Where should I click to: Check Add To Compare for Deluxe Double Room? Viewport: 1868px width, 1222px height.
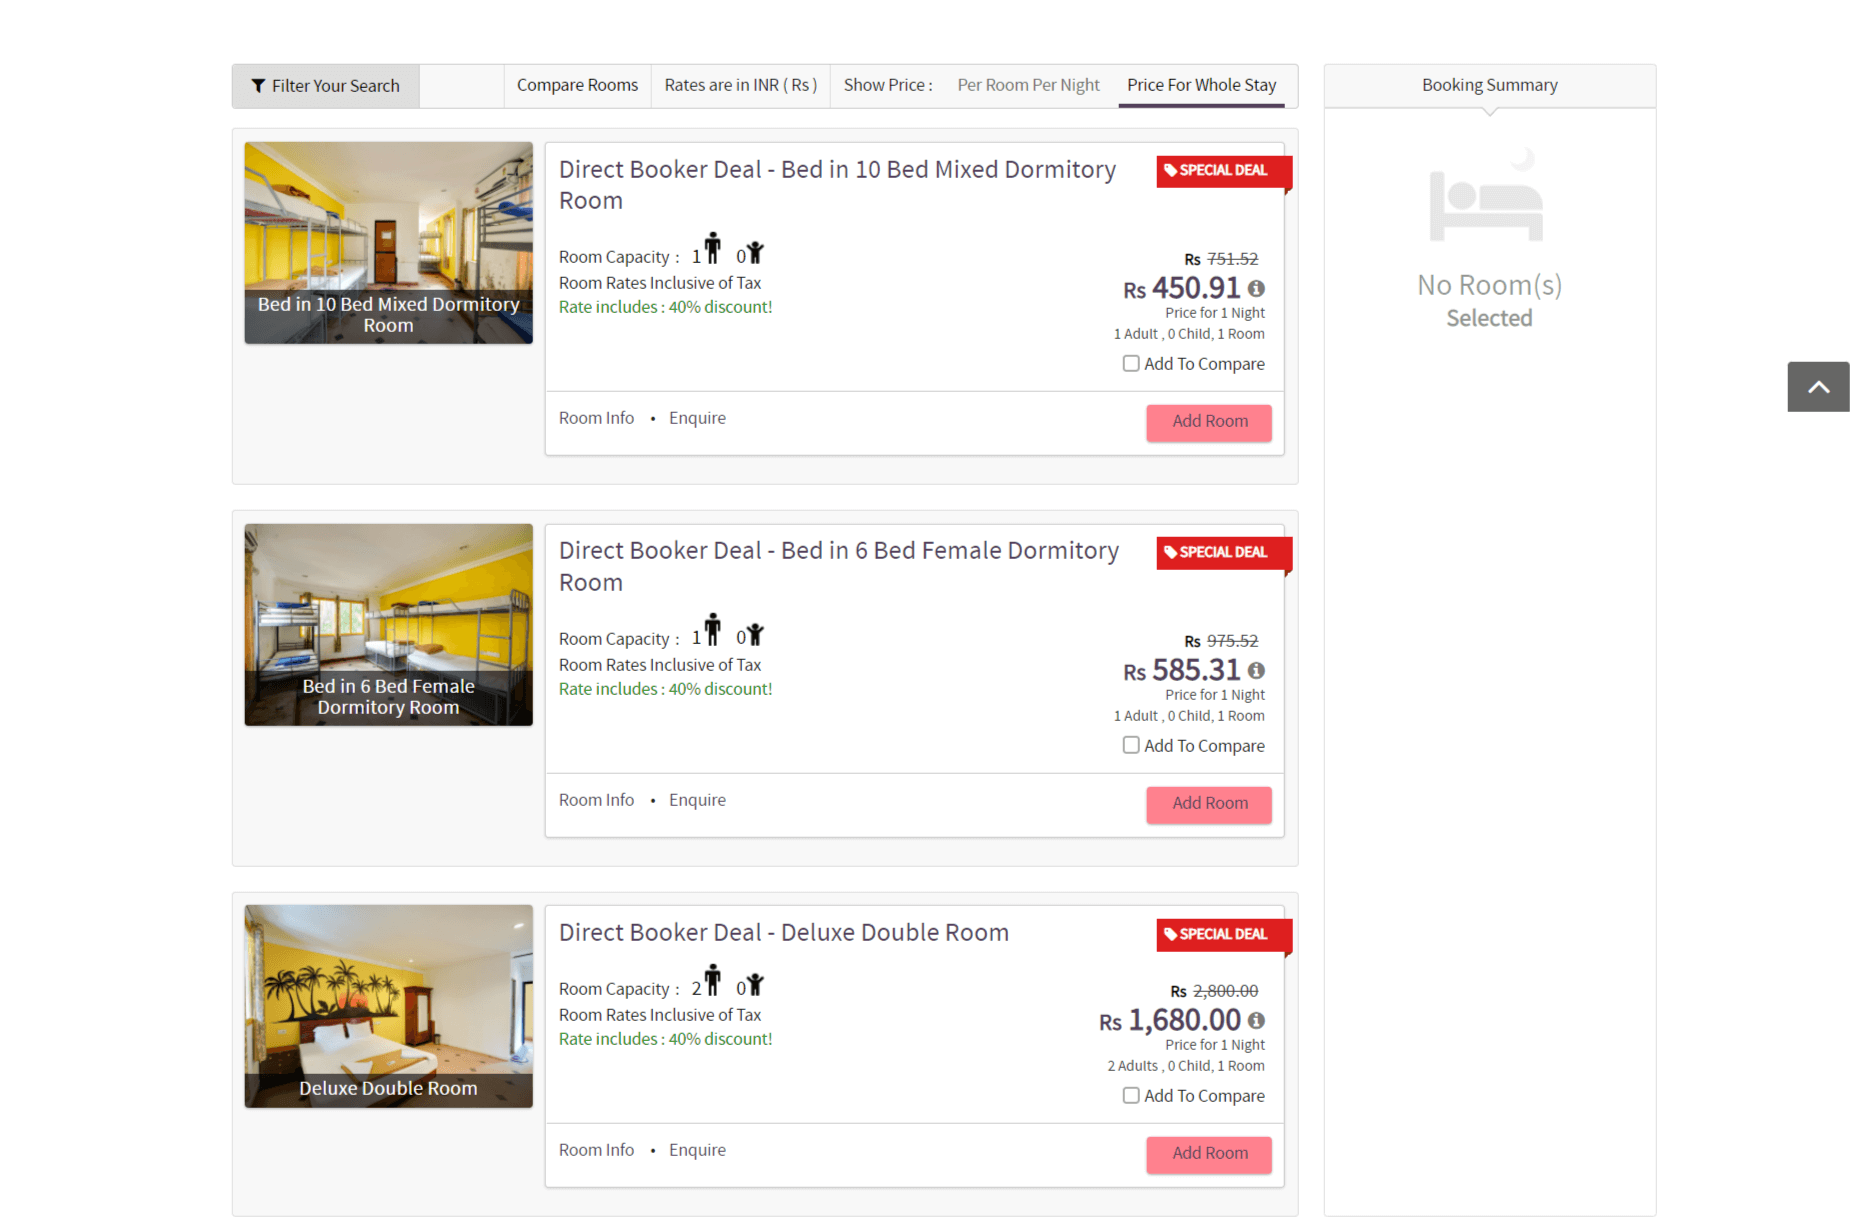tap(1131, 1096)
